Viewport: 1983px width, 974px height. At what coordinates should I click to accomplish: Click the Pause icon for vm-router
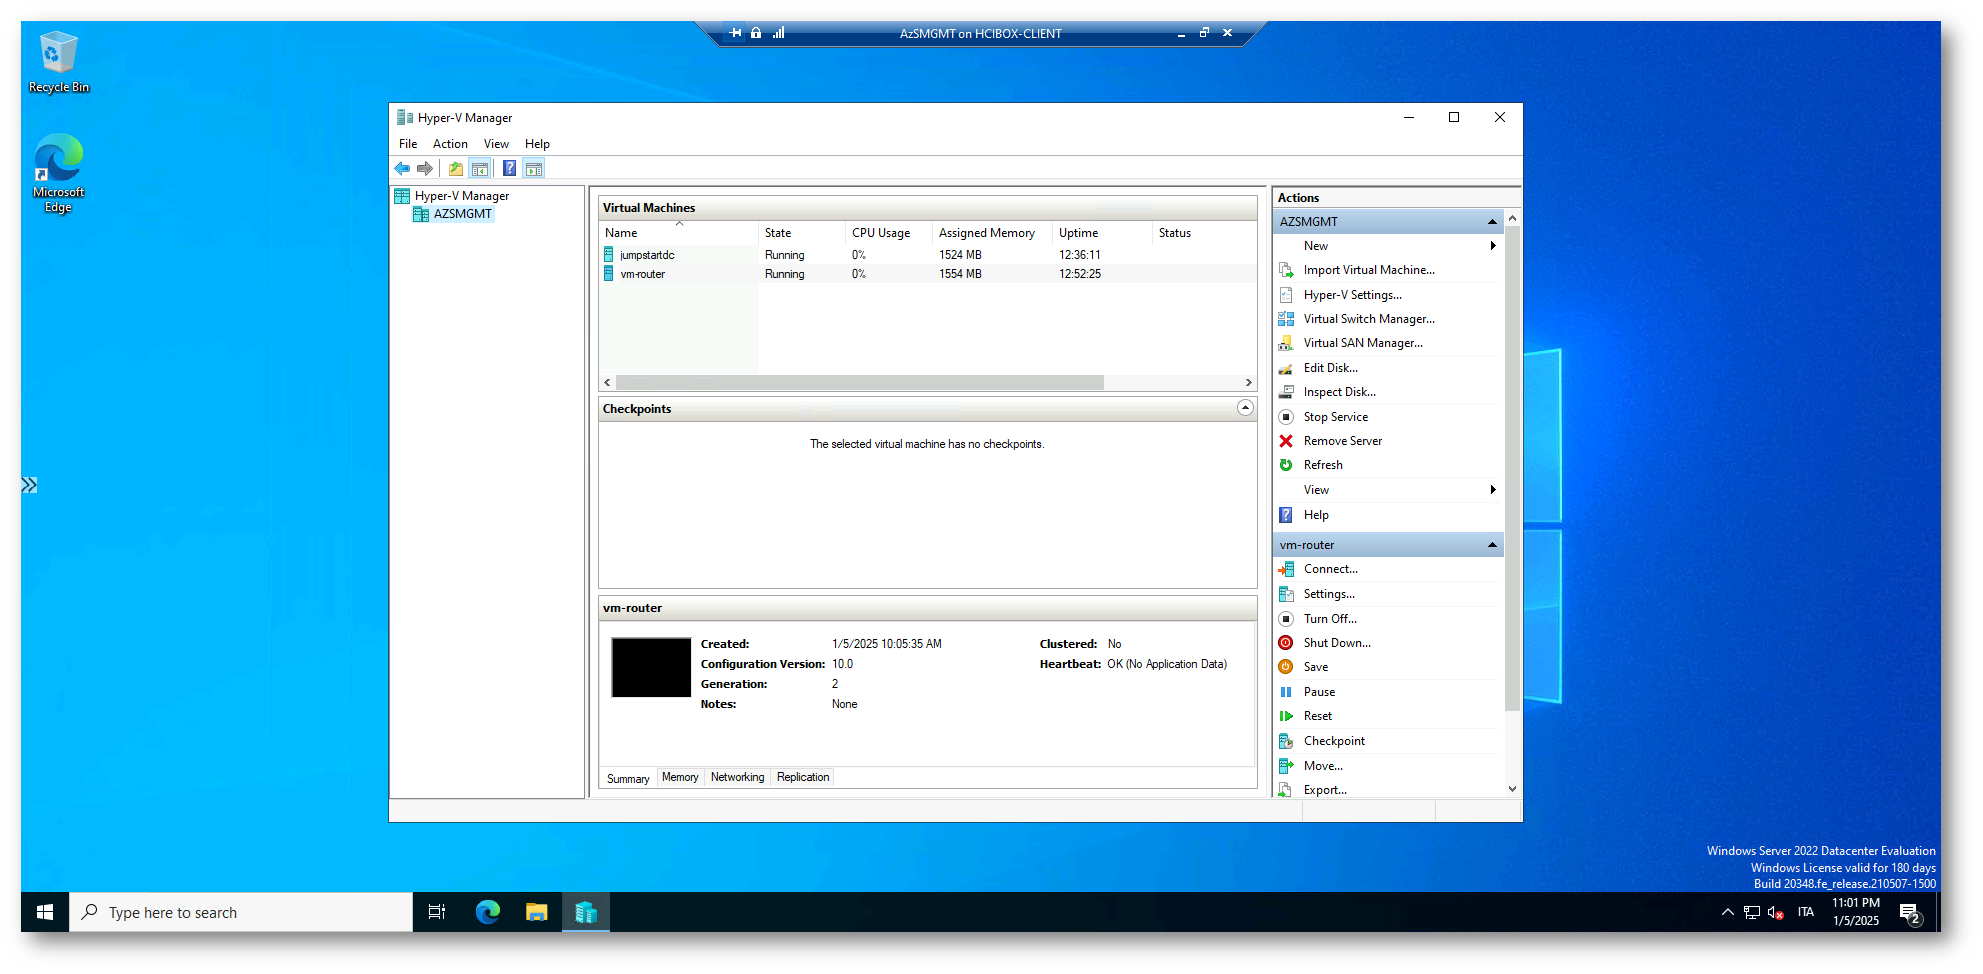tap(1286, 692)
